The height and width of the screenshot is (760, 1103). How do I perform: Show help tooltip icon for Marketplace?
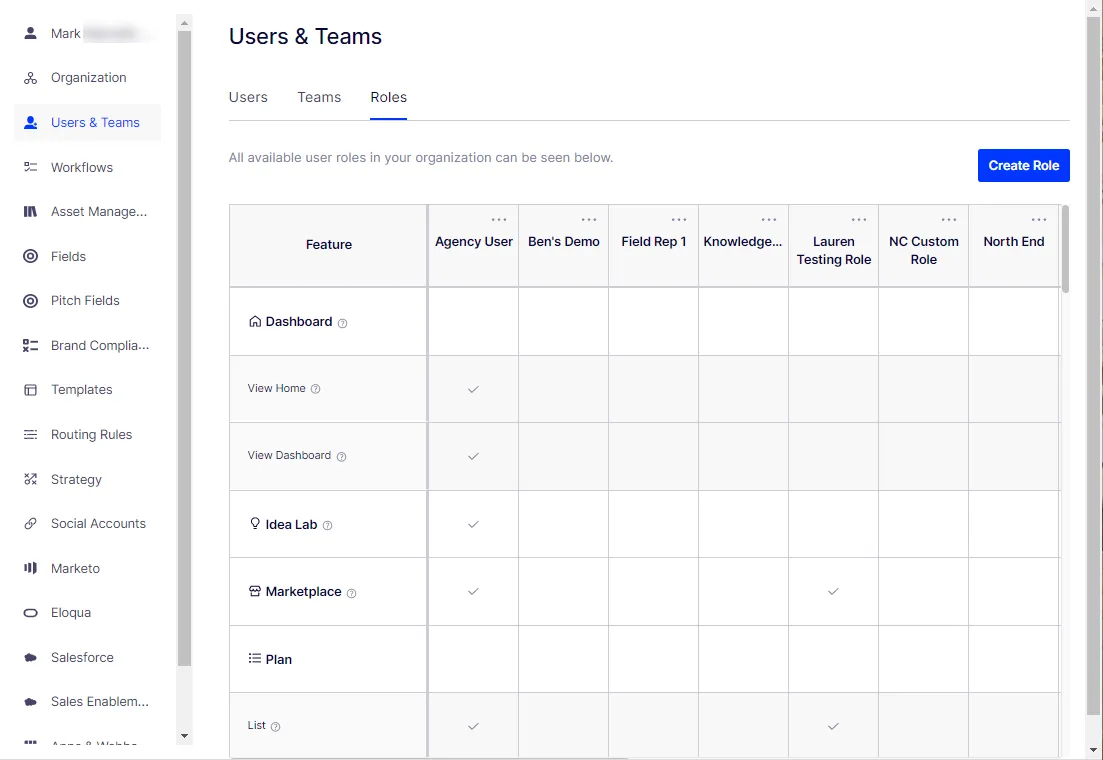pyautogui.click(x=352, y=593)
